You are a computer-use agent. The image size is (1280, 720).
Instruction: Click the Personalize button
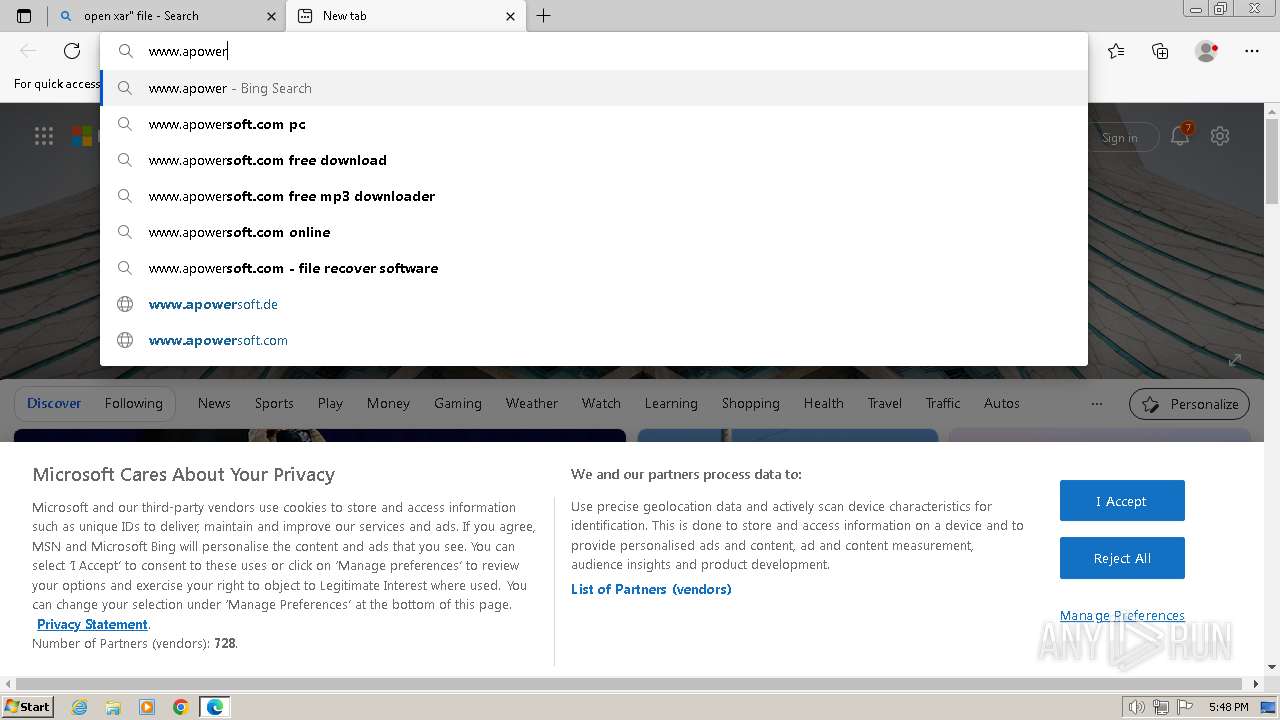(1189, 404)
